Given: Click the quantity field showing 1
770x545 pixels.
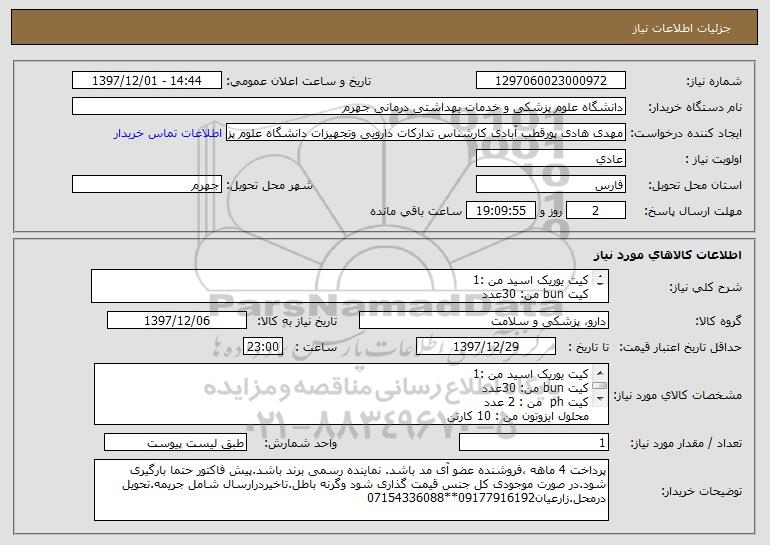Looking at the screenshot, I should pyautogui.click(x=534, y=442).
